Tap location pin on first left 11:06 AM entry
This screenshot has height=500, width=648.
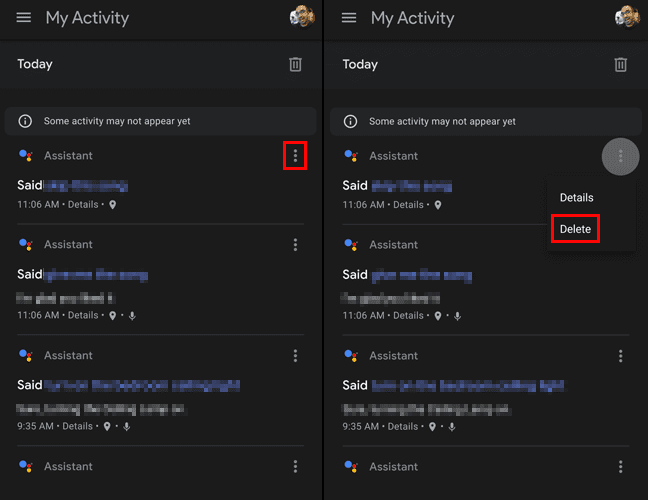click(x=112, y=205)
